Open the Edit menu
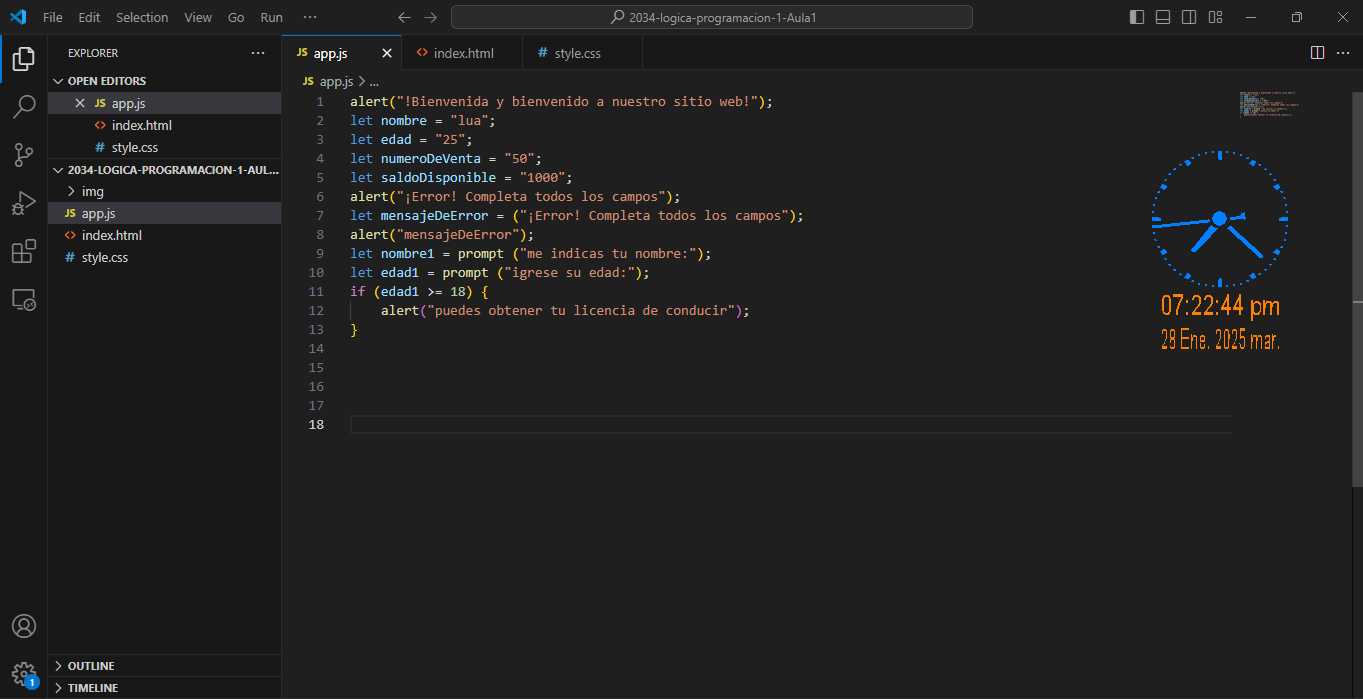1363x699 pixels. coord(89,17)
